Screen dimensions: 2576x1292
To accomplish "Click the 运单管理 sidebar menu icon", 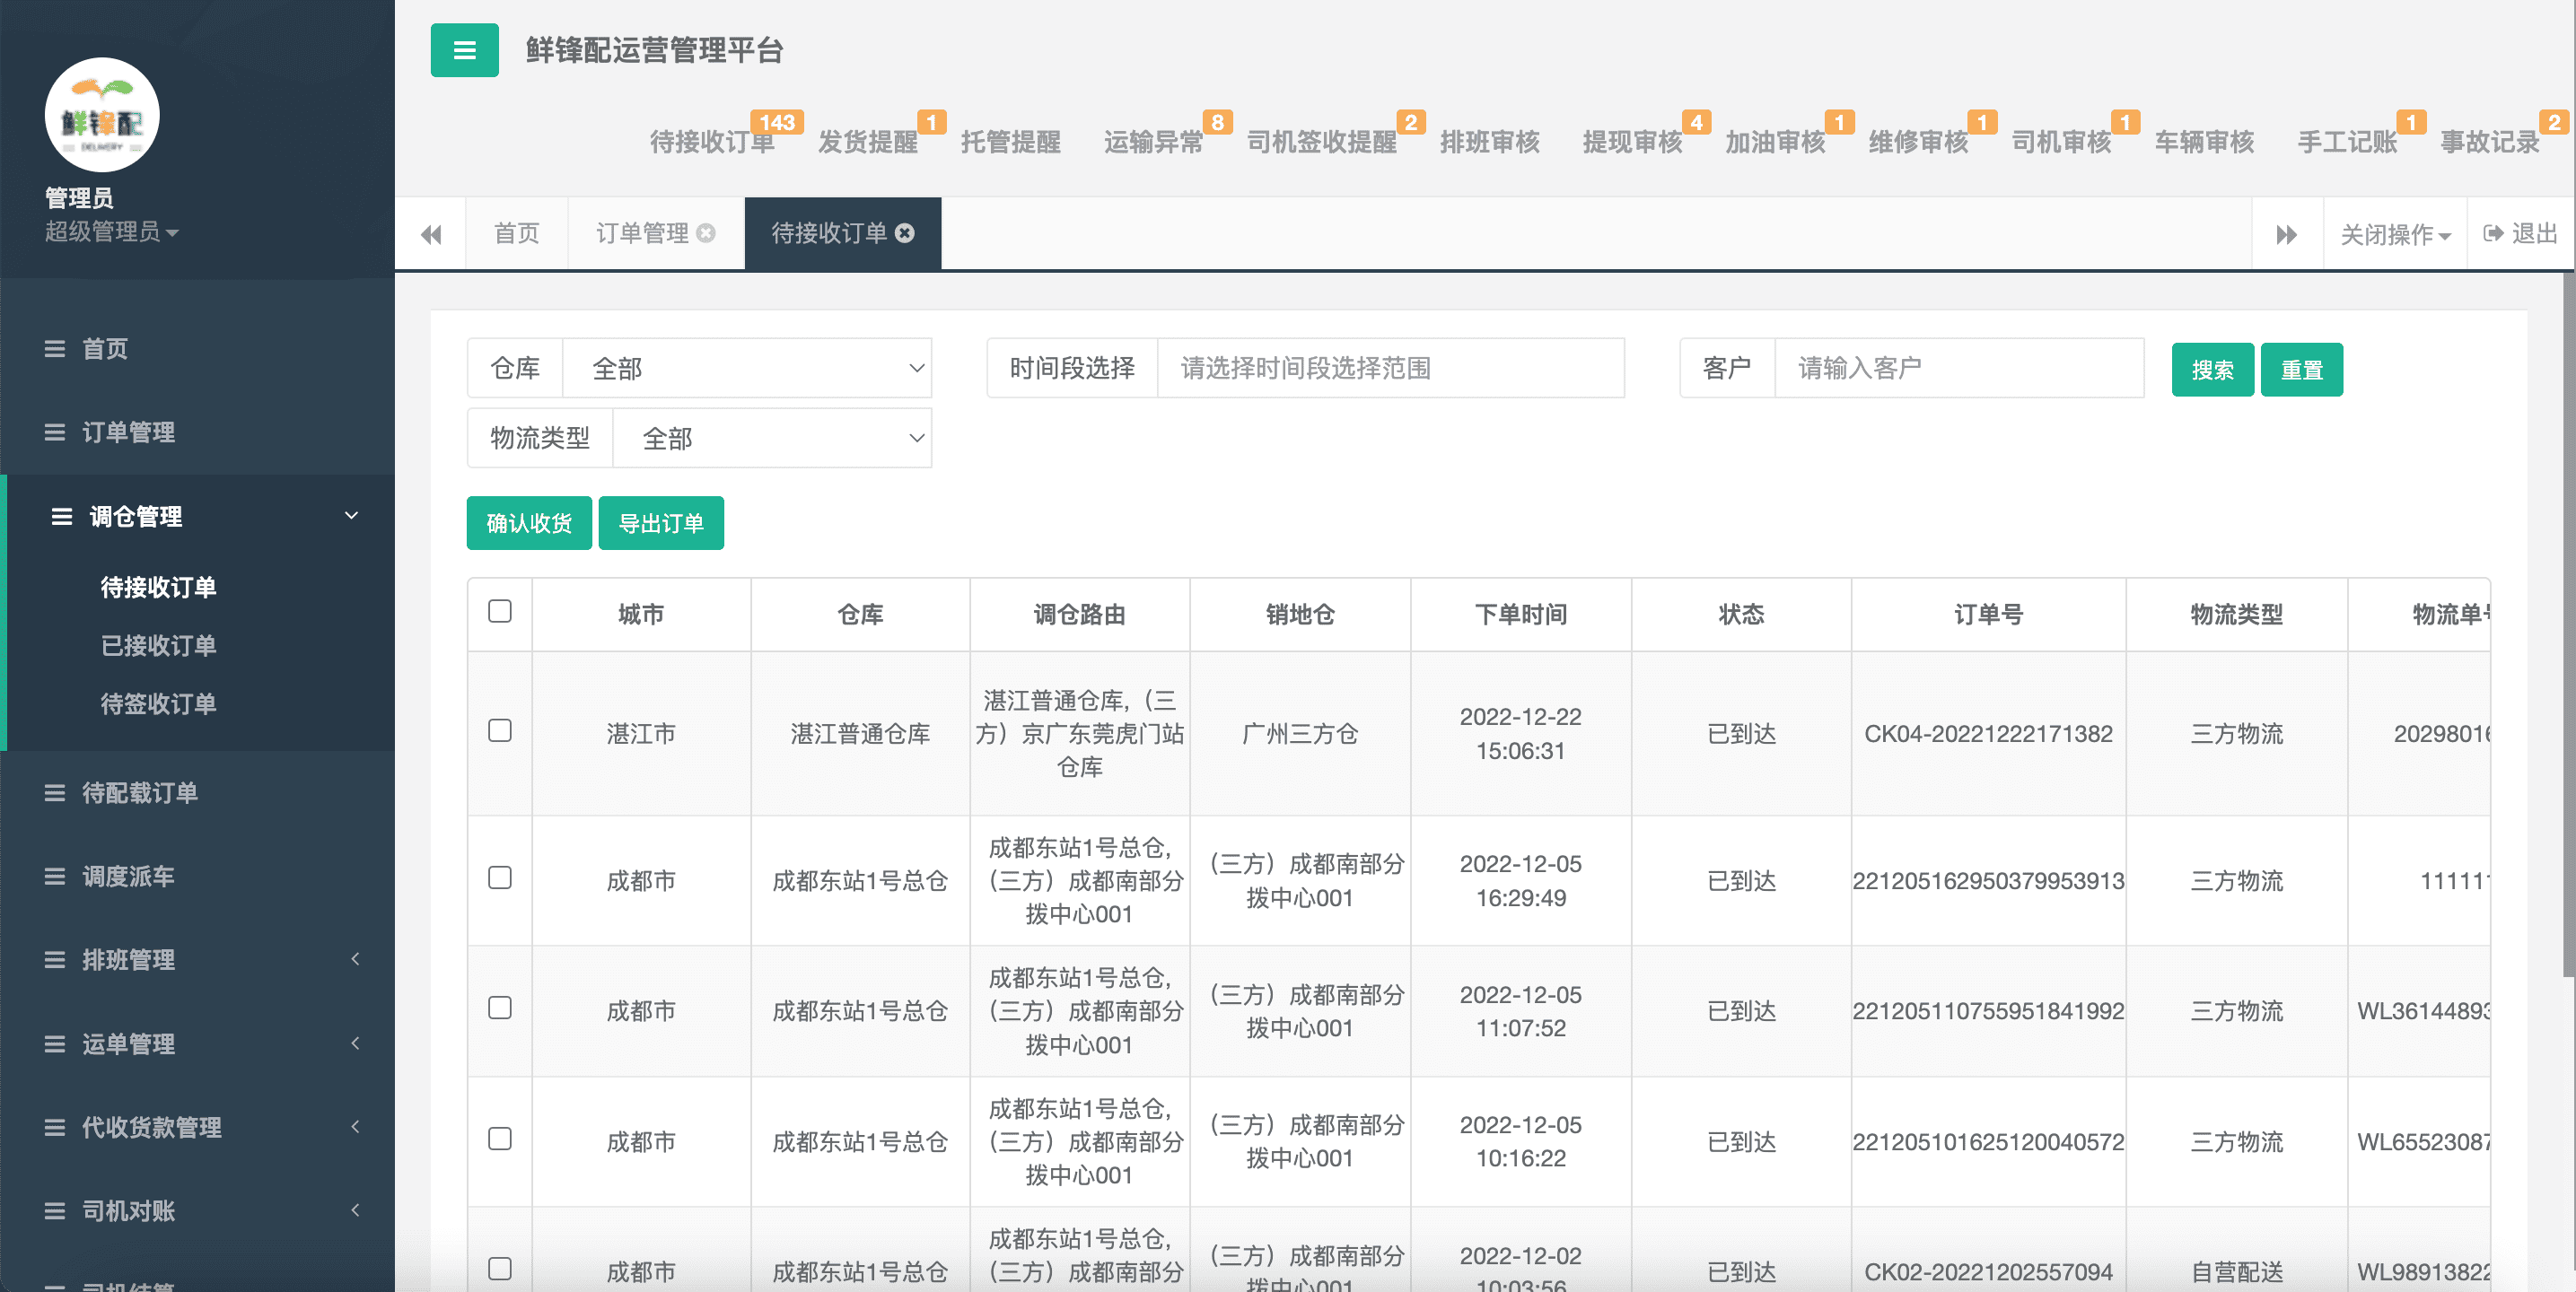I will [x=55, y=1044].
